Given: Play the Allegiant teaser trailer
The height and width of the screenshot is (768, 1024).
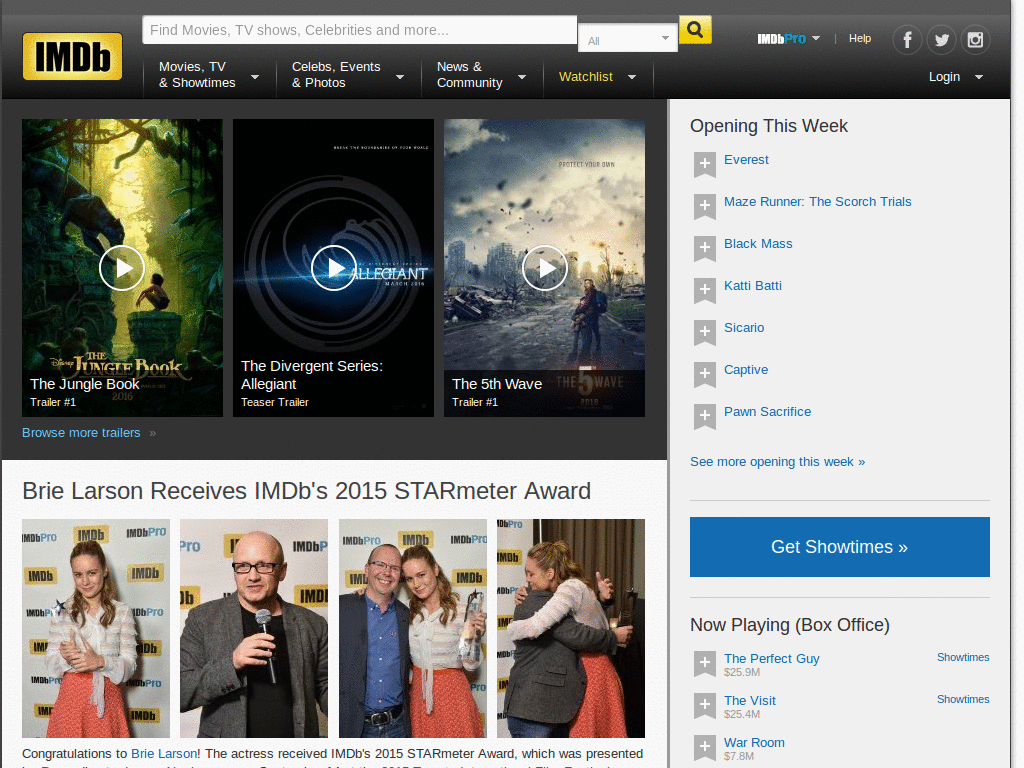Looking at the screenshot, I should coord(333,268).
